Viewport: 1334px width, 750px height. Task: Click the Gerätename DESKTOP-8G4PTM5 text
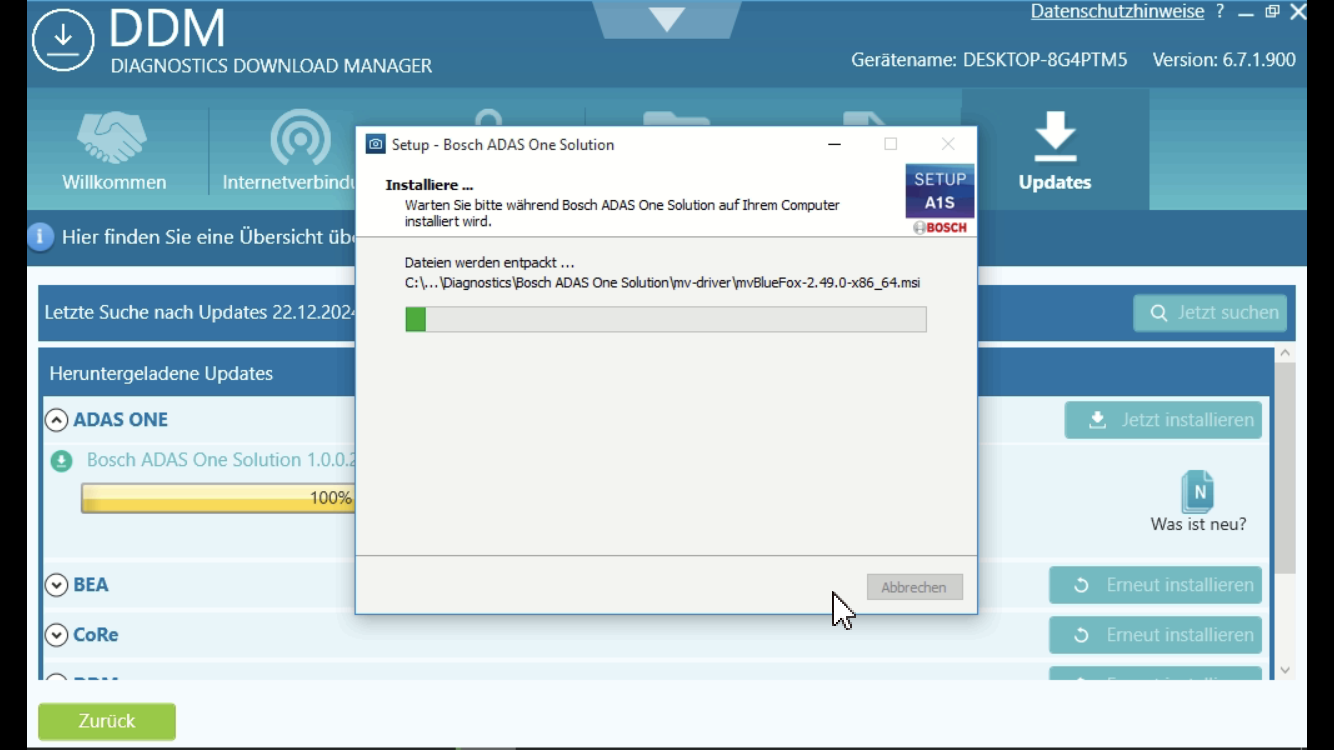click(x=989, y=60)
